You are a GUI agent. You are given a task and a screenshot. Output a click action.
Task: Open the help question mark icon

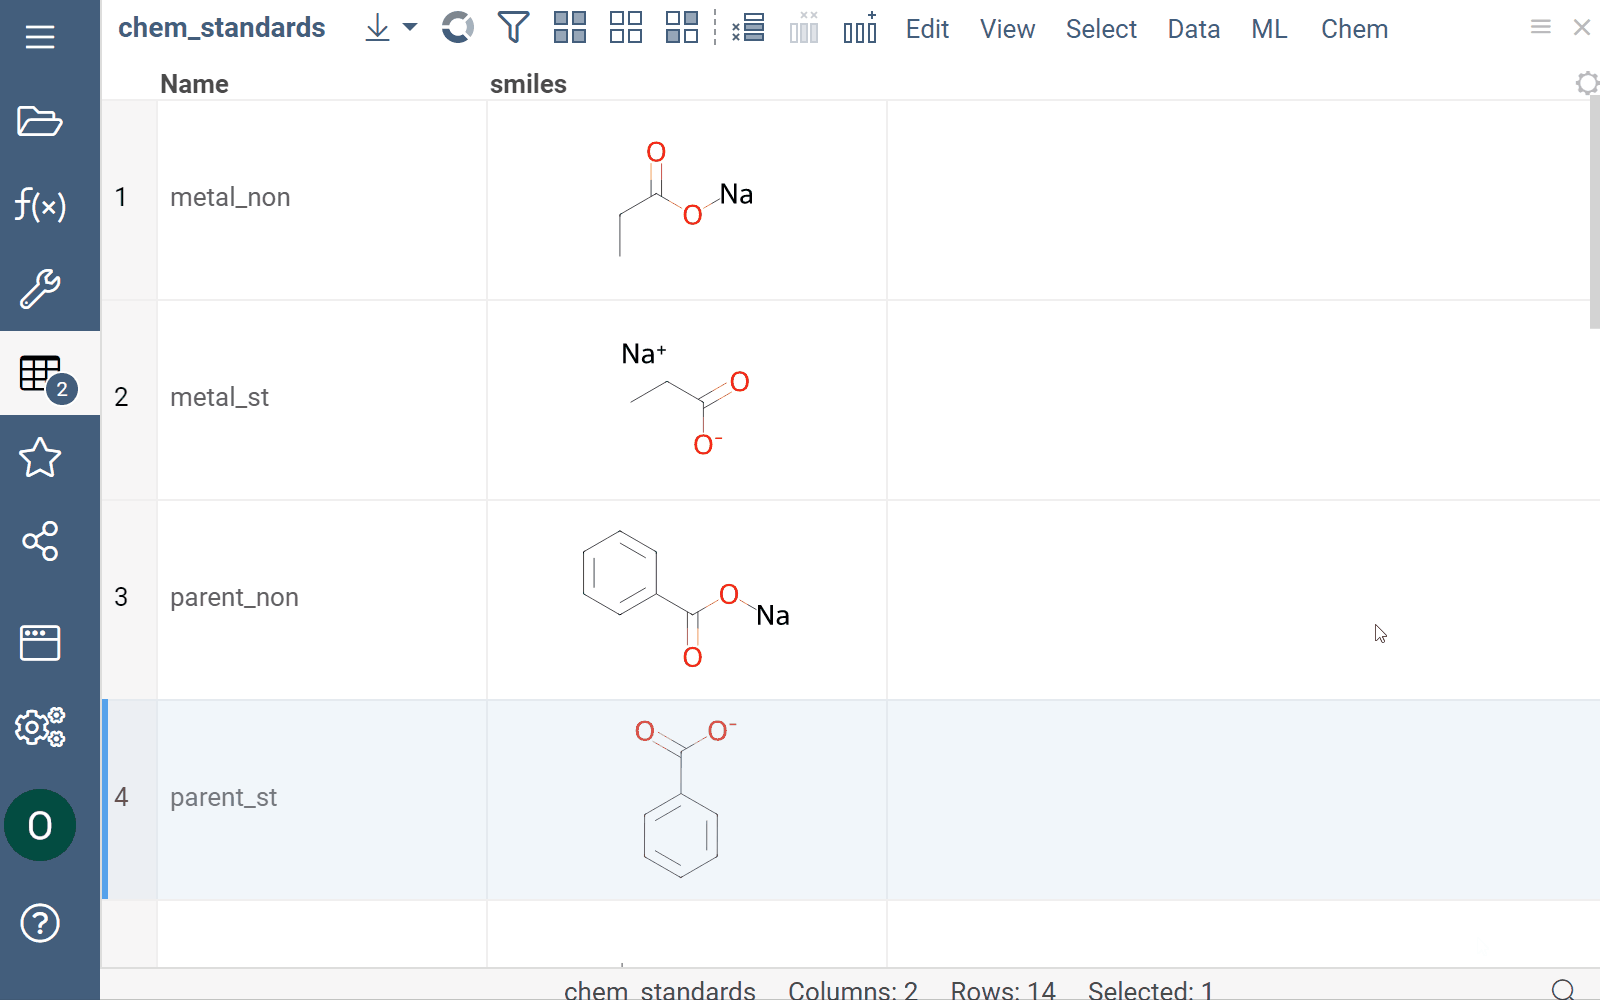coord(40,923)
